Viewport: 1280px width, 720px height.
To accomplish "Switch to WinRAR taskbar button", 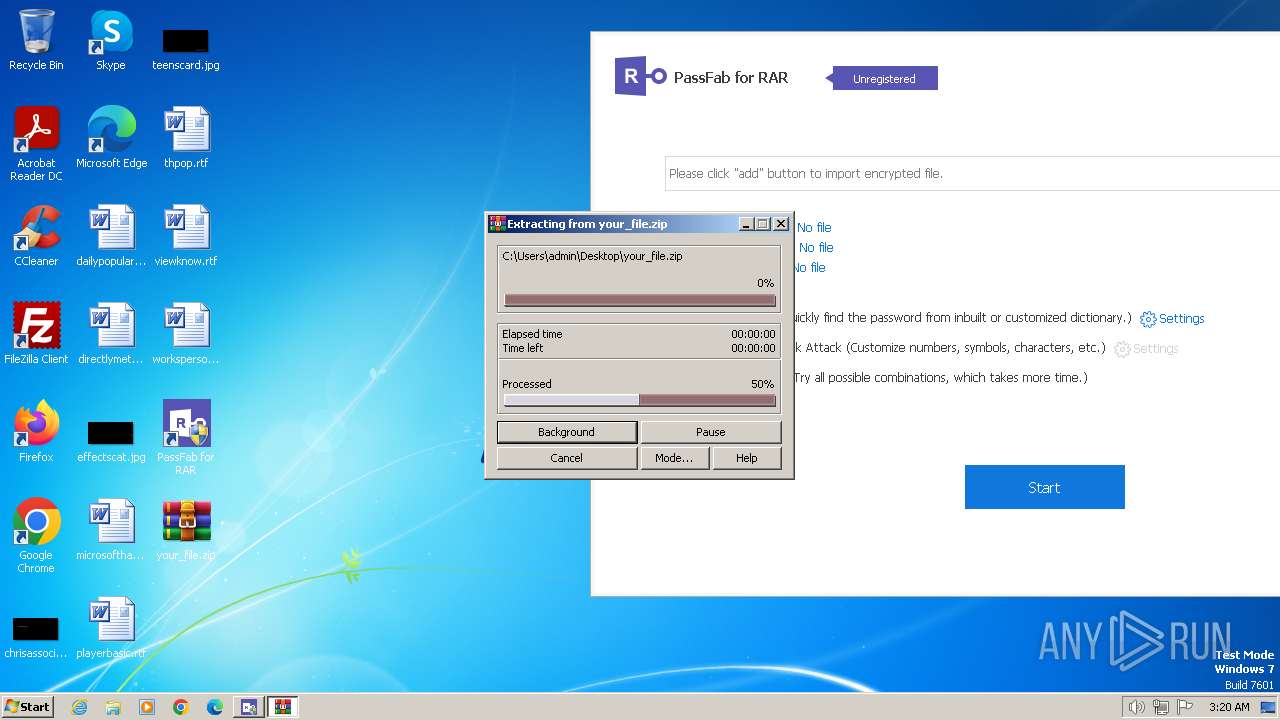I will tap(283, 707).
